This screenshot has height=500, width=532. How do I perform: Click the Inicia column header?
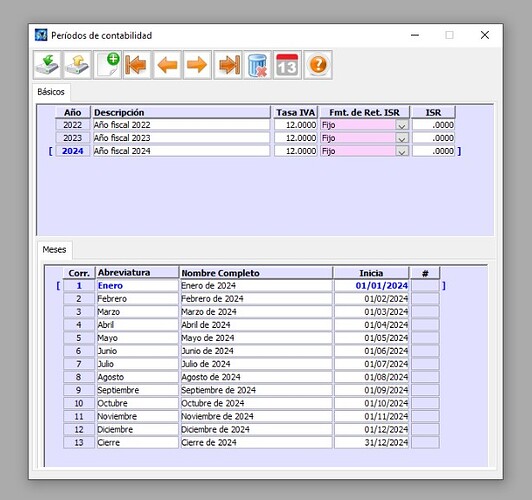(371, 273)
